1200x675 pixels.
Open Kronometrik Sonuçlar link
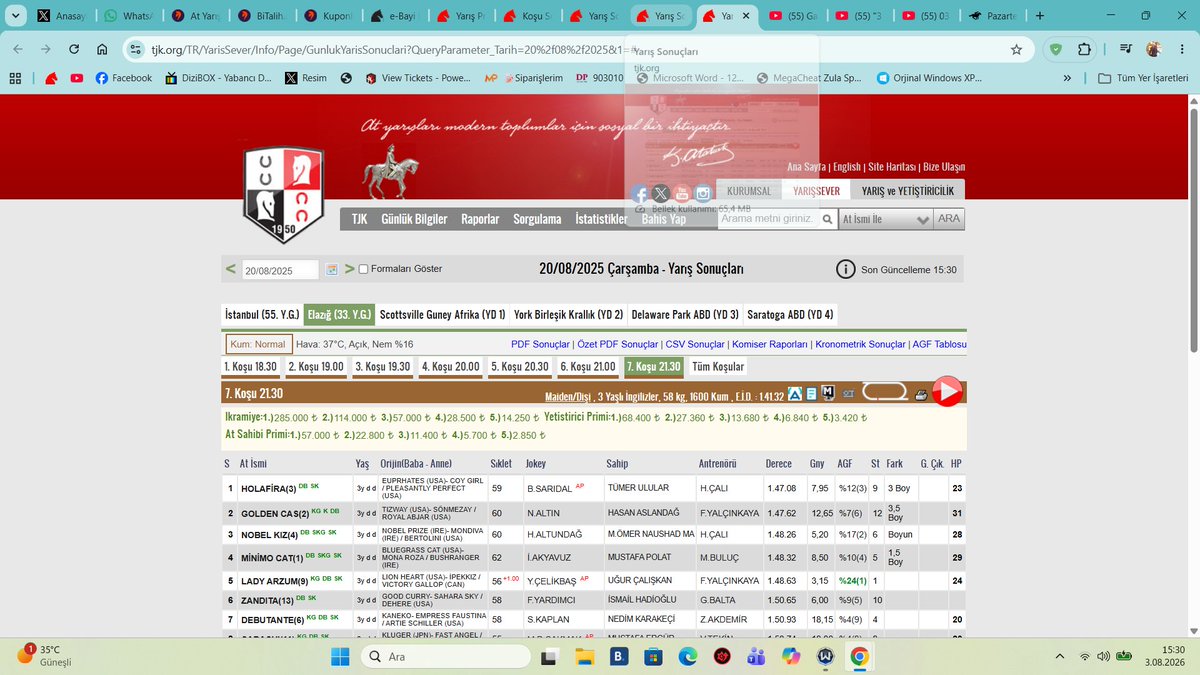[860, 344]
